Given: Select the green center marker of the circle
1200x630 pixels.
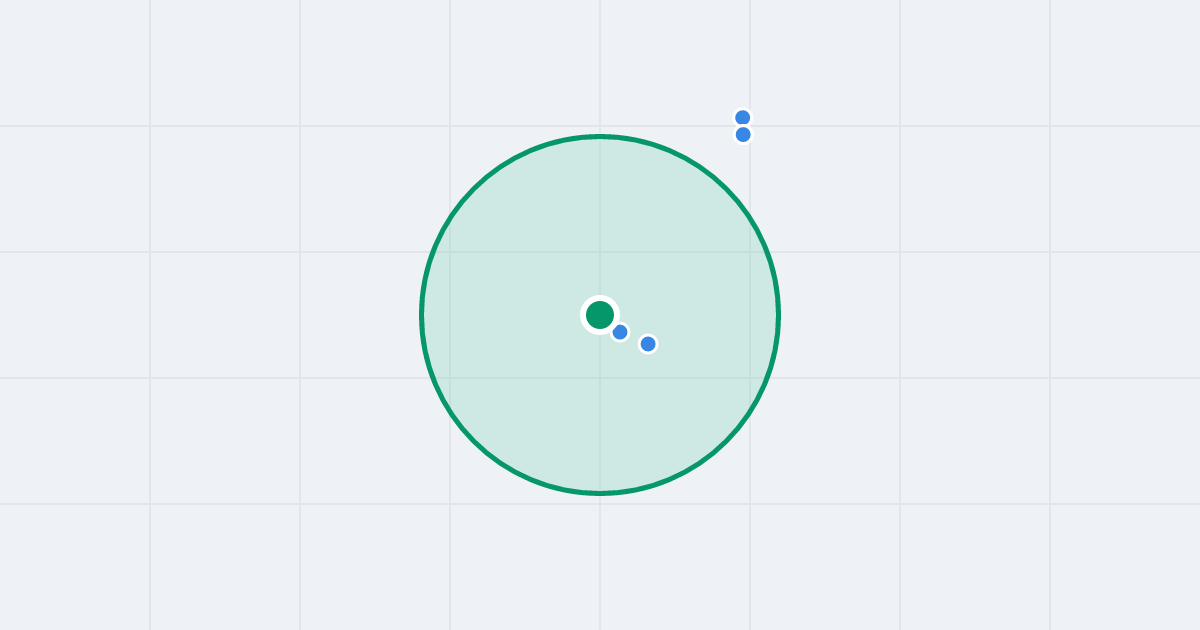Looking at the screenshot, I should pos(600,315).
